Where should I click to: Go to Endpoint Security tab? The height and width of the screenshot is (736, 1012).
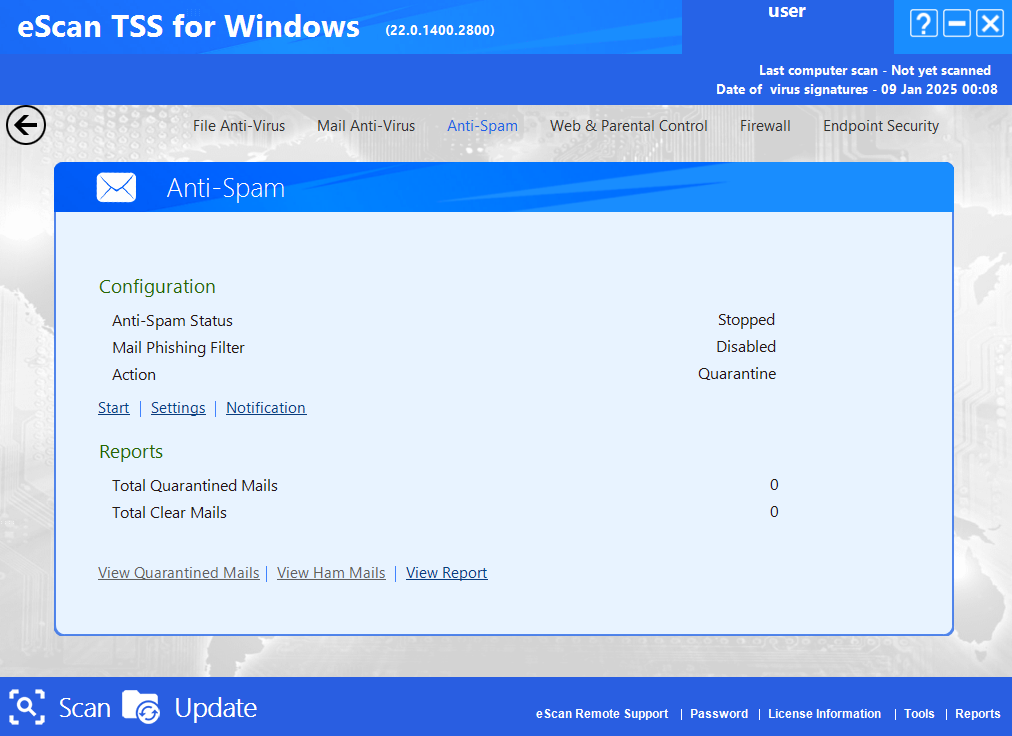881,126
